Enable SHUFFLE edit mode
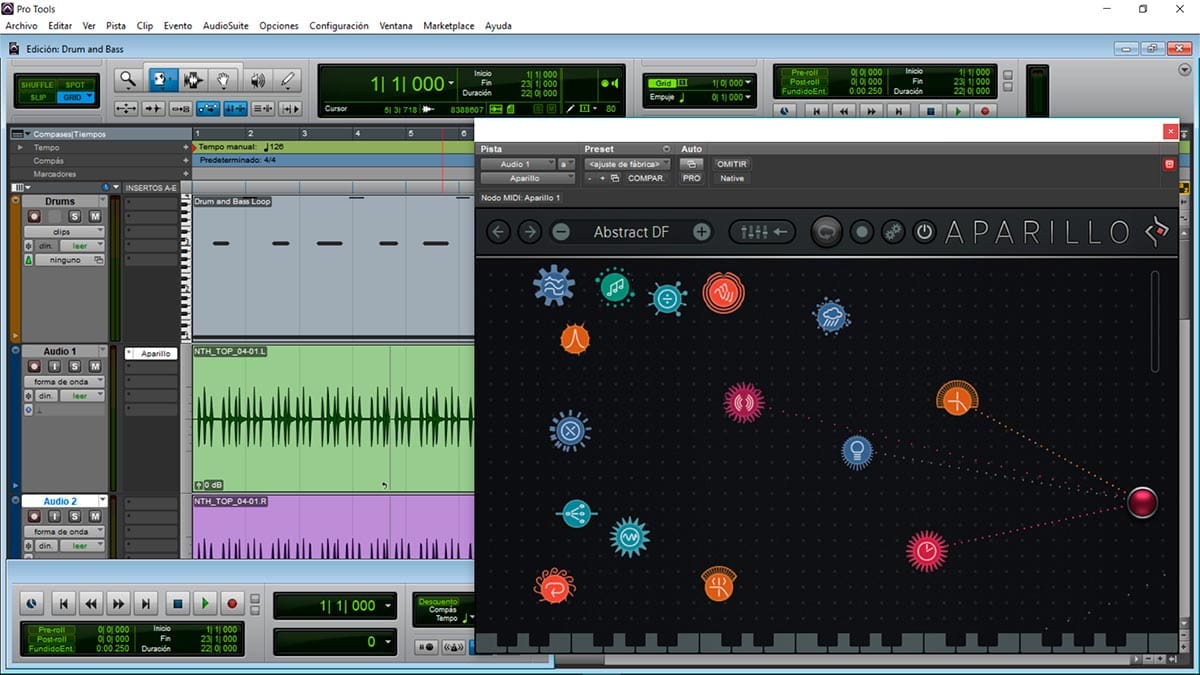Viewport: 1200px width, 675px height. pyautogui.click(x=37, y=85)
